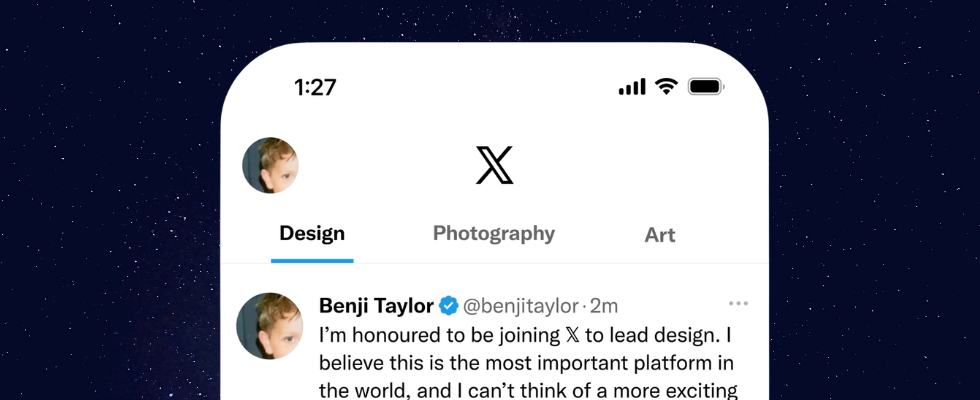The height and width of the screenshot is (400, 980).
Task: Open the profile avatar in the header
Action: click(271, 165)
